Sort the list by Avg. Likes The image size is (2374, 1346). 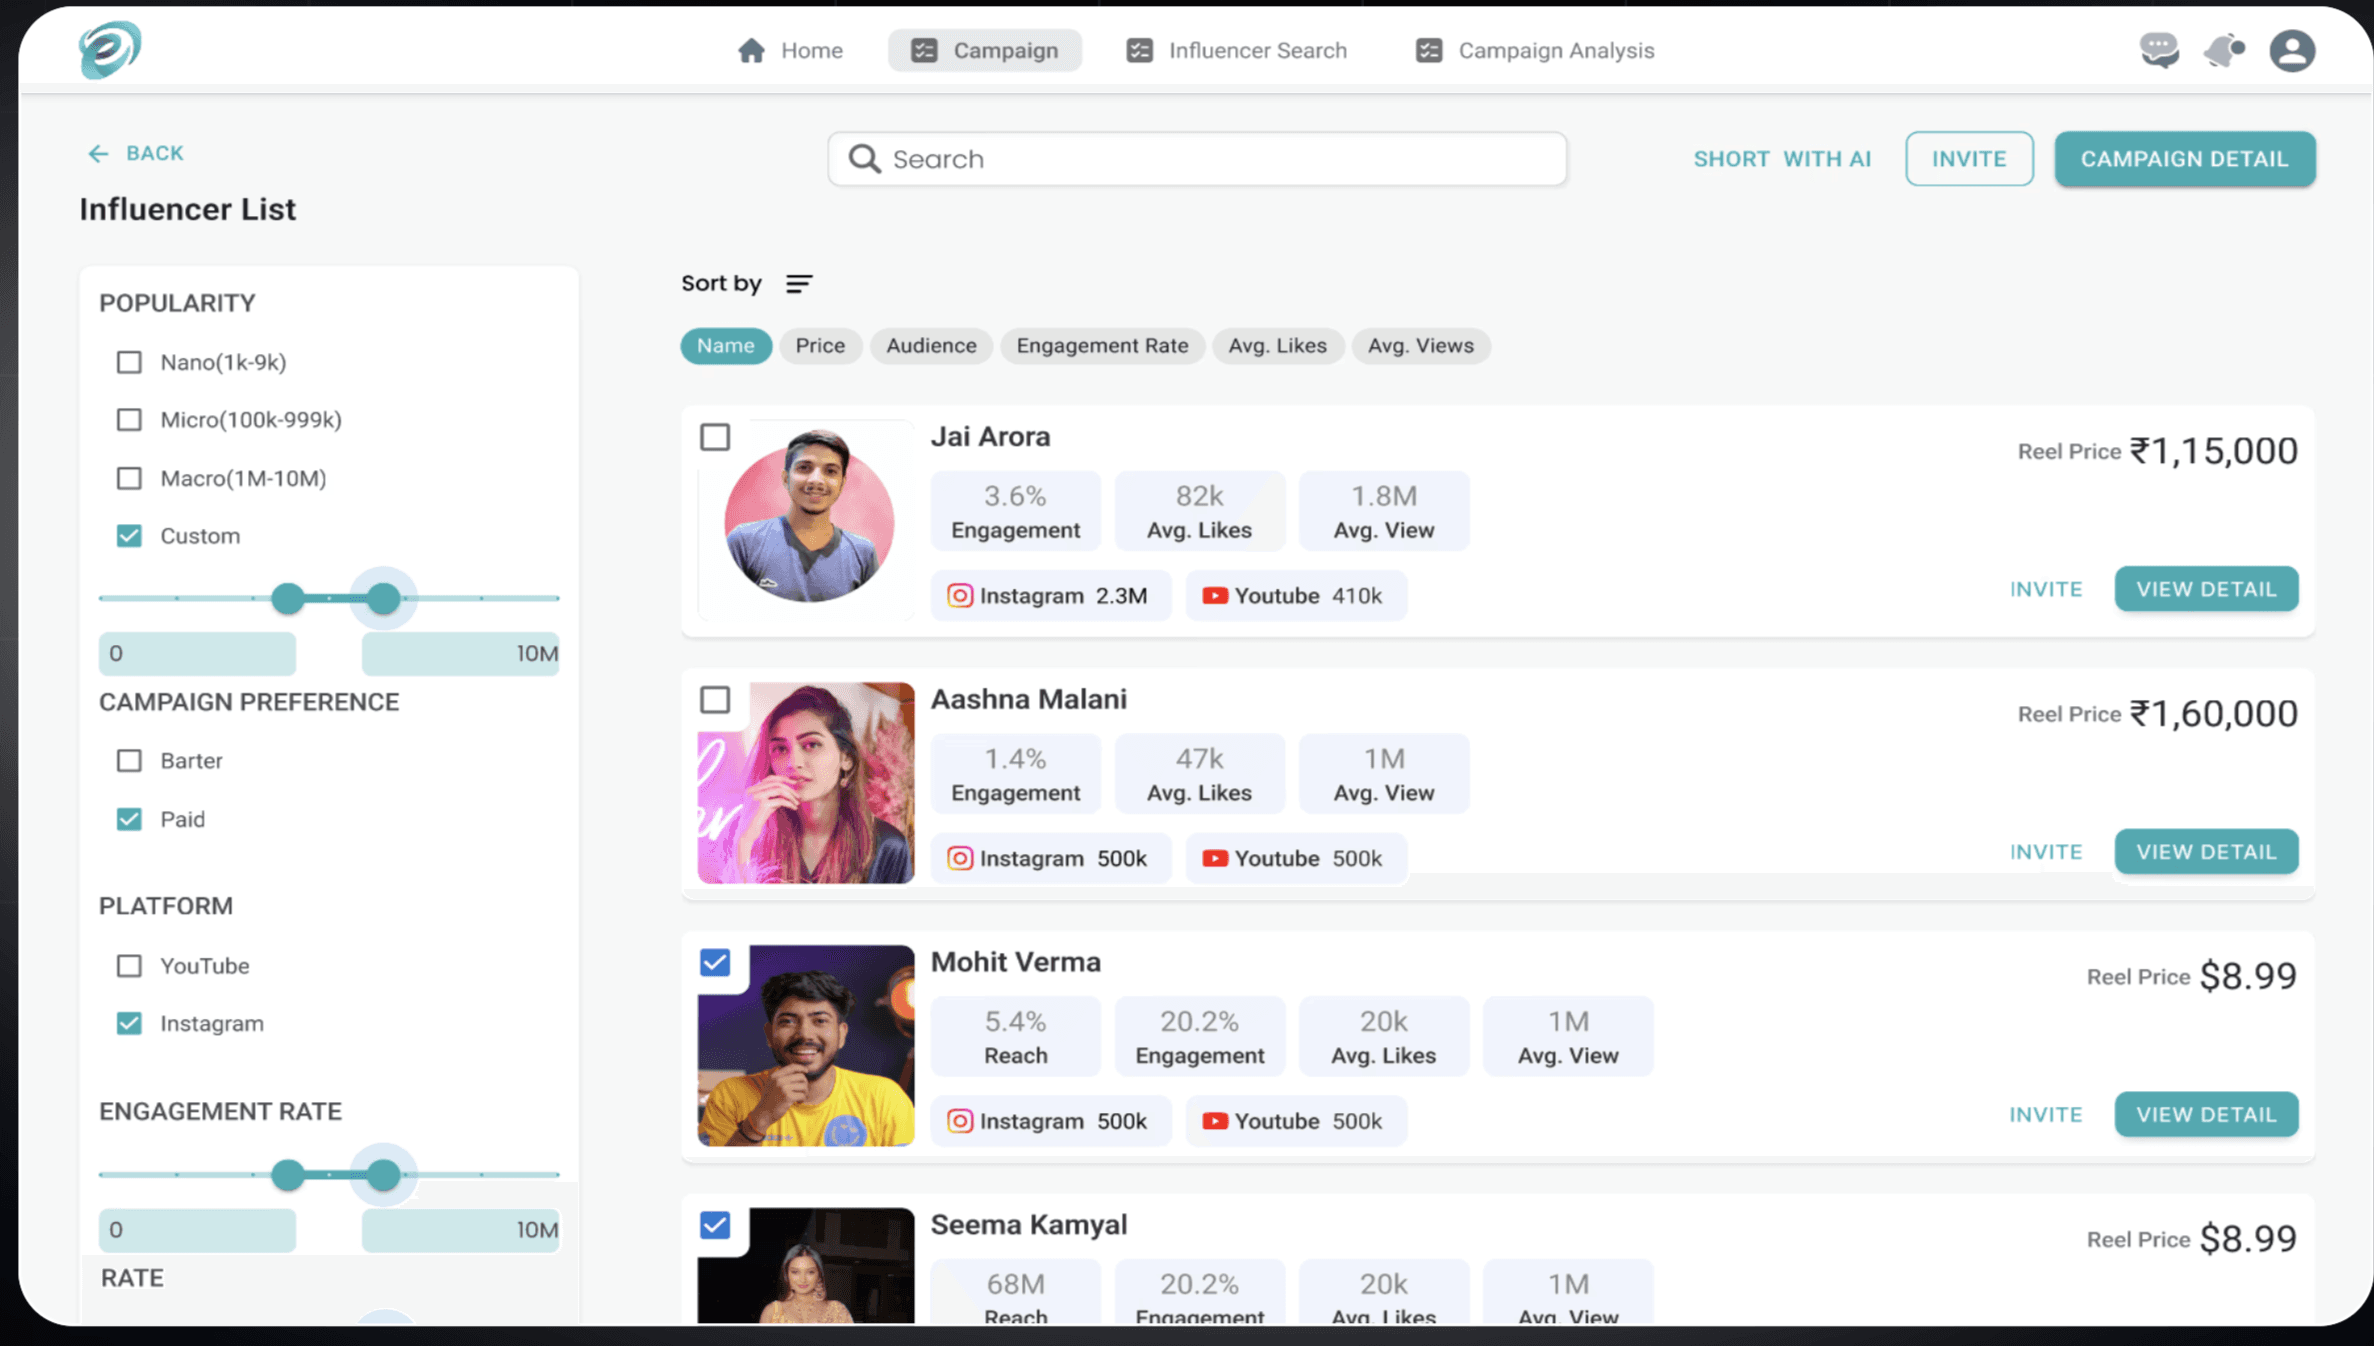pyautogui.click(x=1277, y=346)
